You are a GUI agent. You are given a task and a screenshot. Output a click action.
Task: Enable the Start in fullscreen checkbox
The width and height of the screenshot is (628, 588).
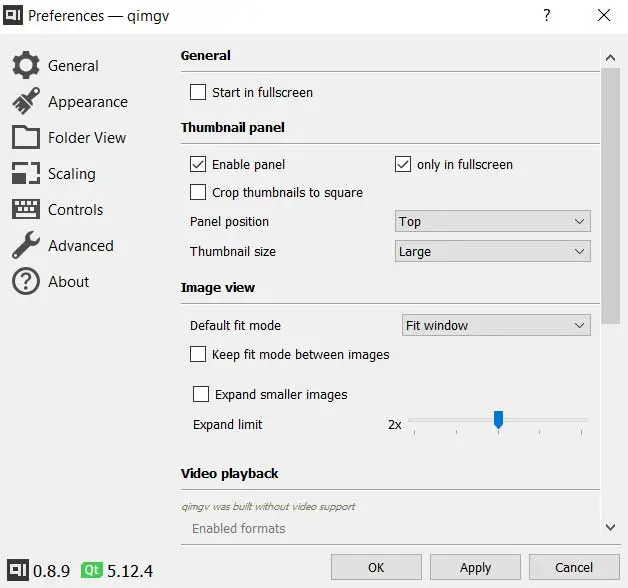click(x=198, y=93)
